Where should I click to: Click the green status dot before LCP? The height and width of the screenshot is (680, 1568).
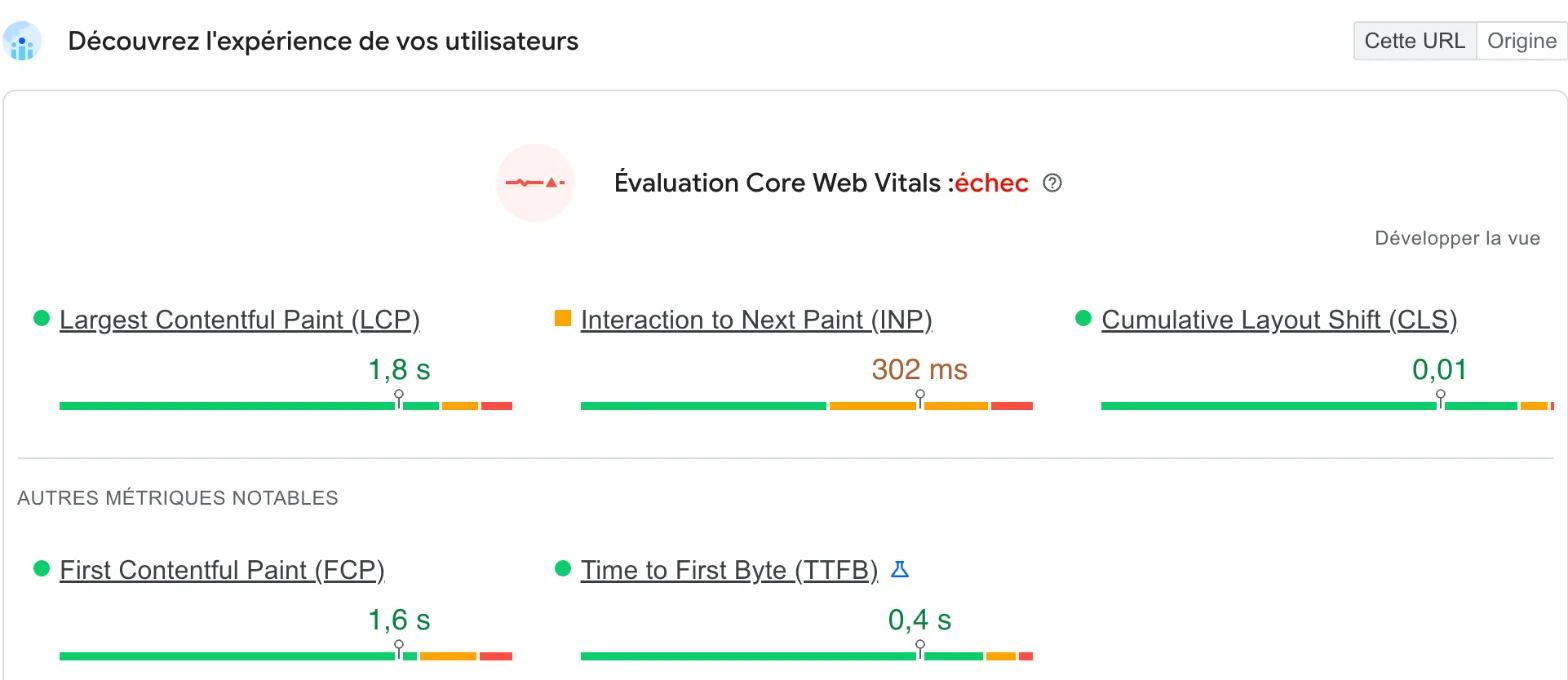(41, 319)
